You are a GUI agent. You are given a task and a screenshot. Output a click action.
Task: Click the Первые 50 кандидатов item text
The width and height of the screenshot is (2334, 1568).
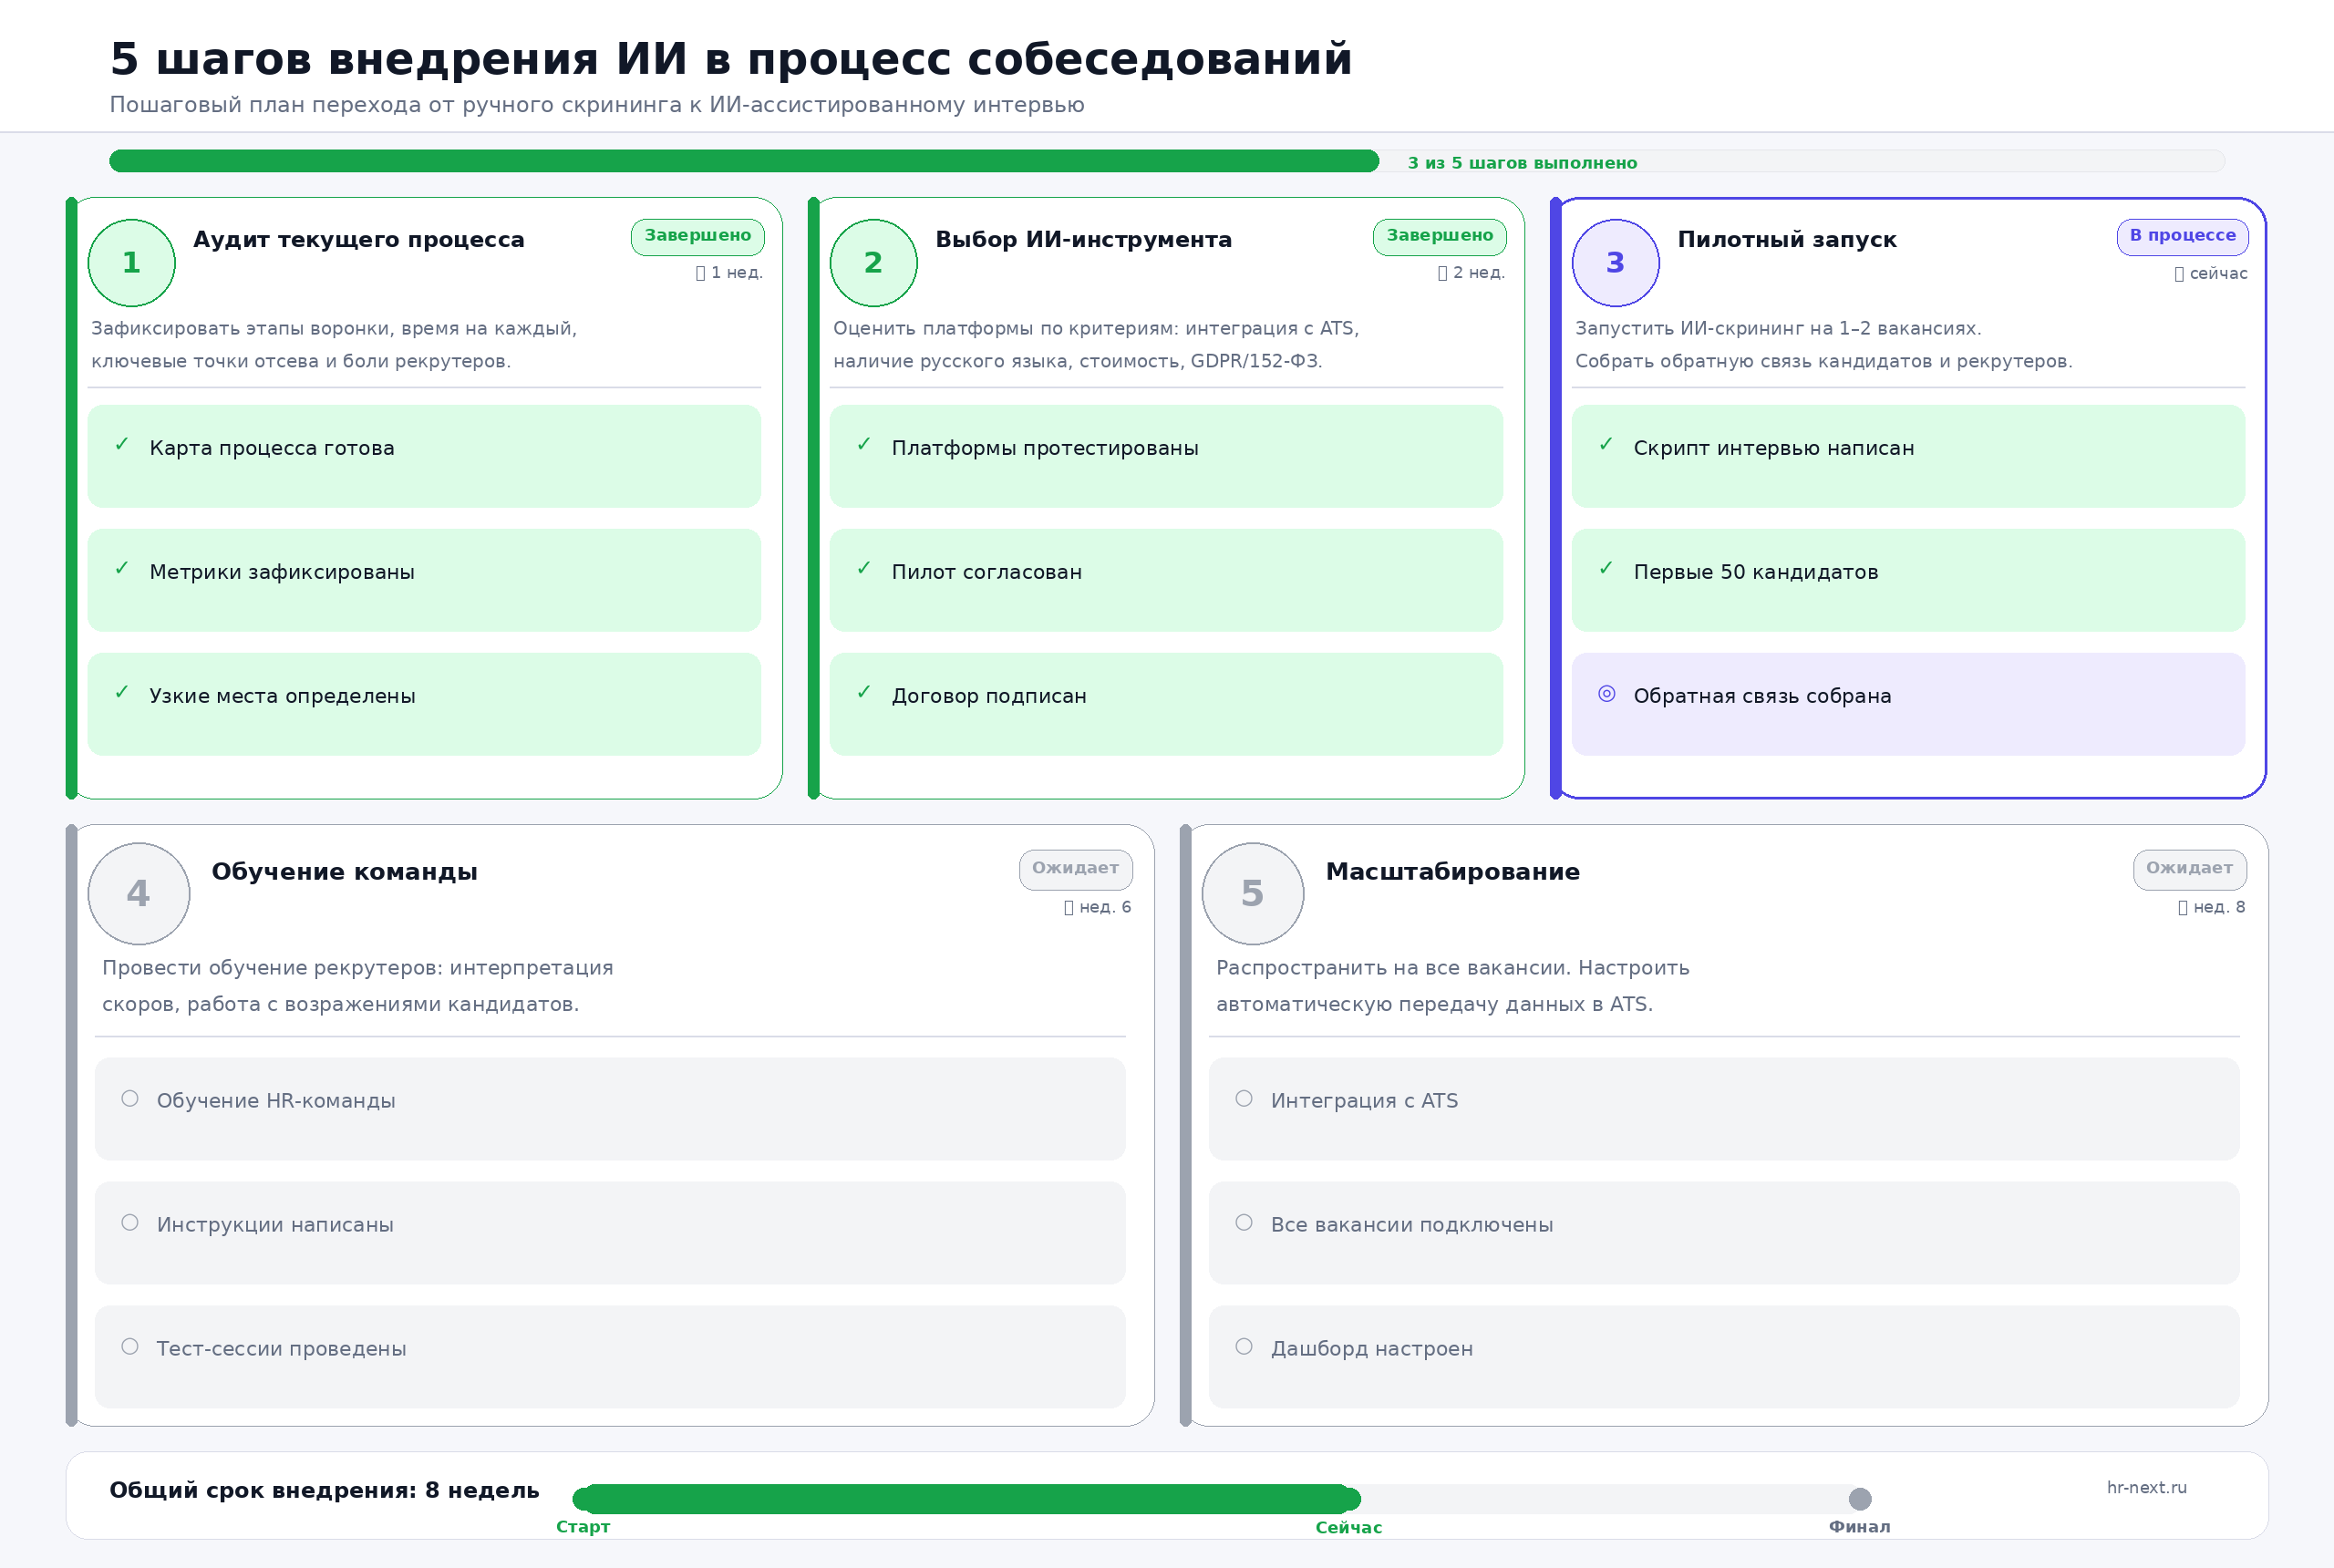[x=1756, y=572]
